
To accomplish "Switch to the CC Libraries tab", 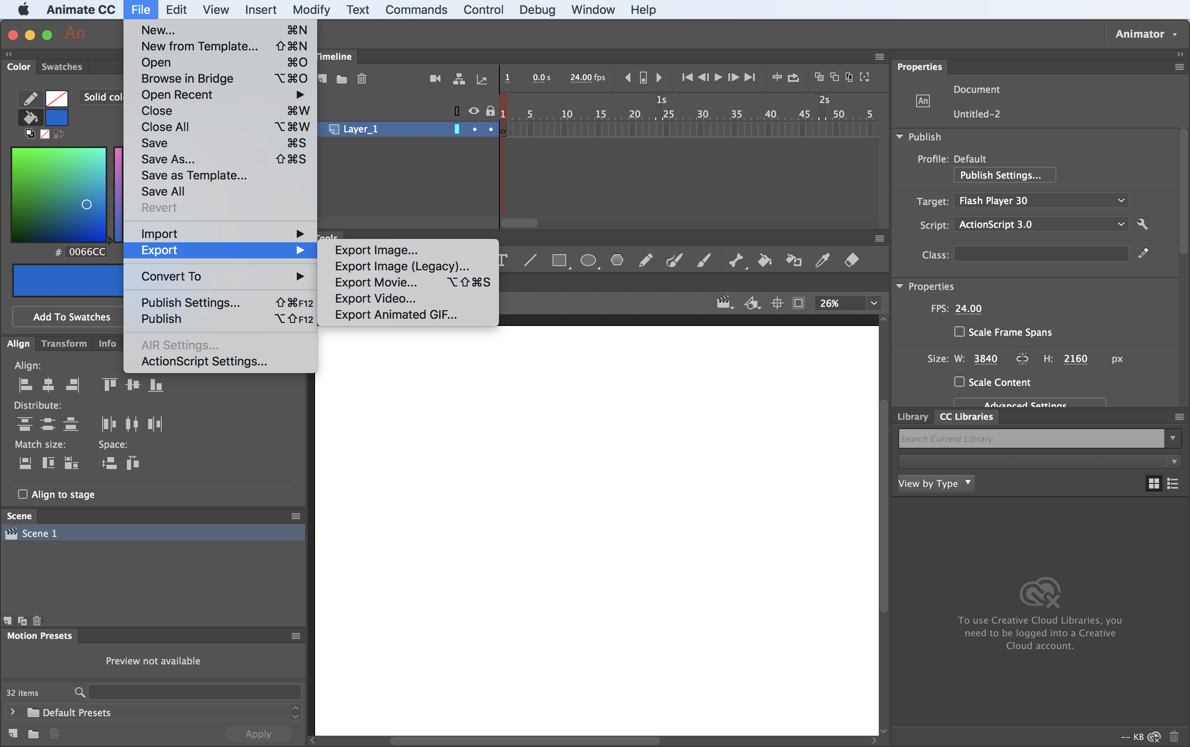I will click(x=966, y=416).
